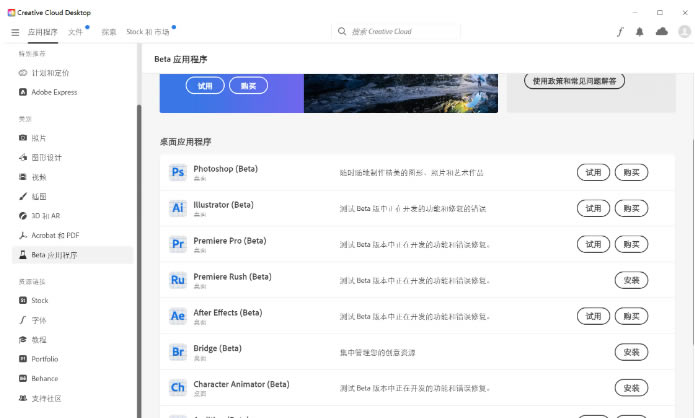Select 支持社区 in the sidebar
Image resolution: width=695 pixels, height=418 pixels.
pos(46,398)
